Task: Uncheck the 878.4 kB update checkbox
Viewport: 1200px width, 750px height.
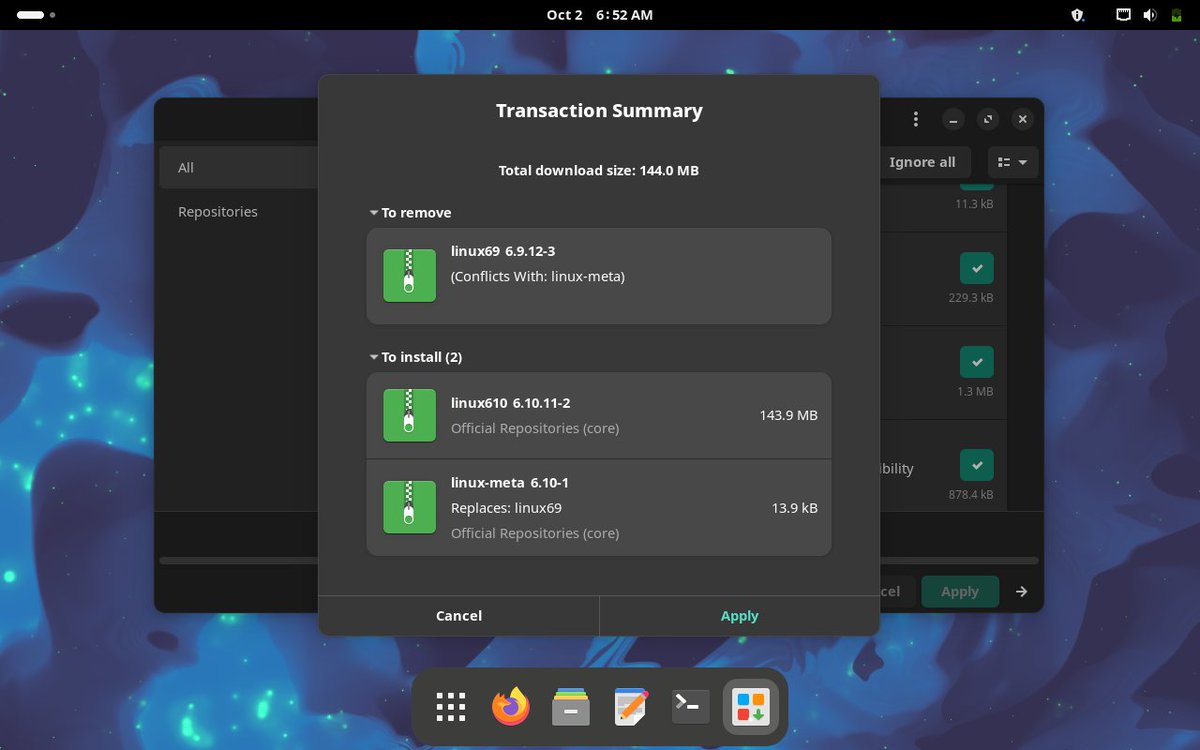Action: click(x=977, y=465)
